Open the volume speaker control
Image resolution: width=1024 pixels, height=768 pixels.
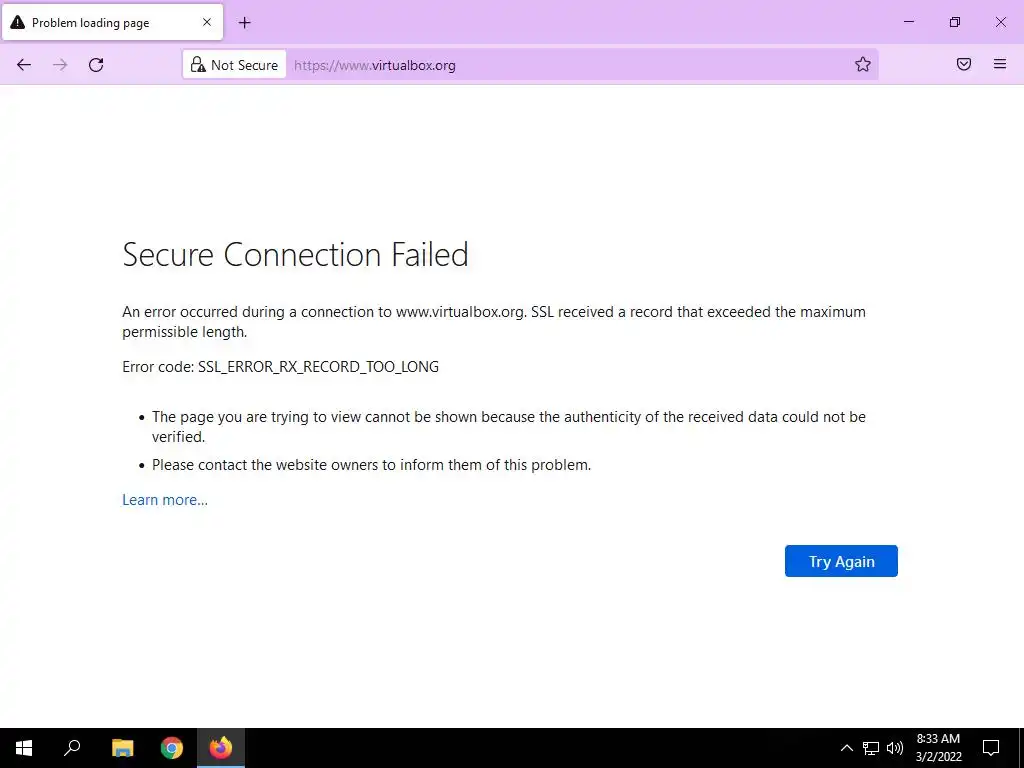tap(895, 748)
